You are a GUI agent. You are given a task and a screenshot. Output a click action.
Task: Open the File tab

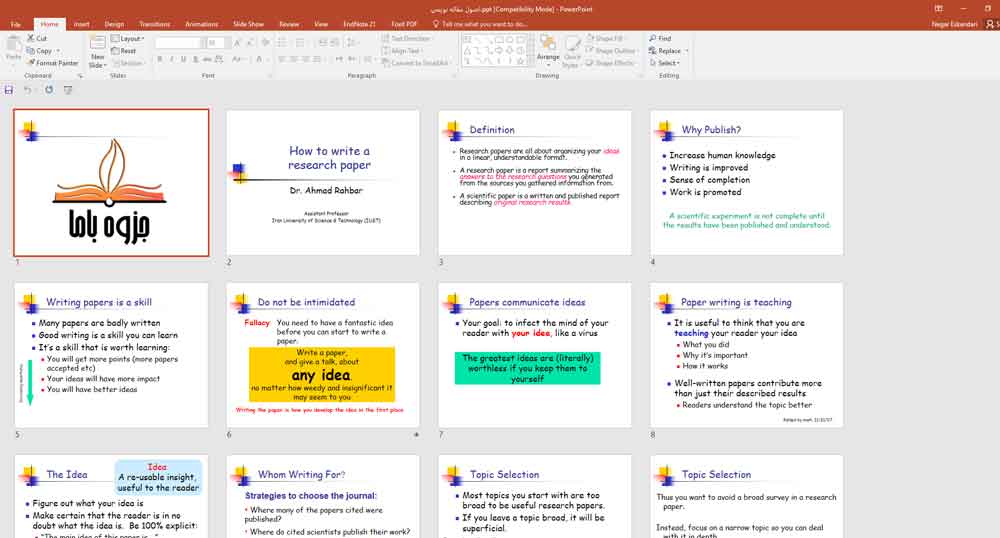pyautogui.click(x=16, y=24)
